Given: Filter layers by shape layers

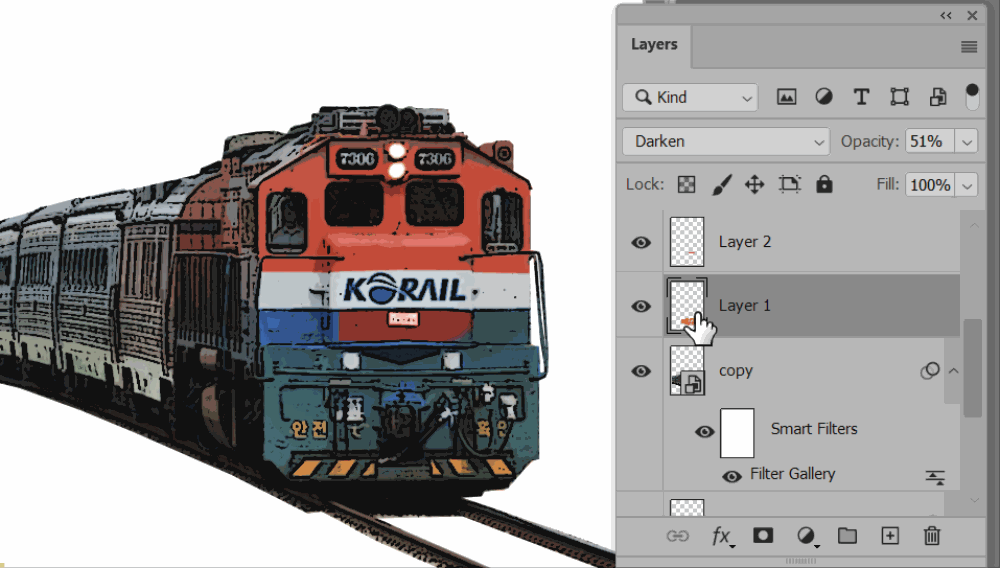Looking at the screenshot, I should (x=899, y=97).
